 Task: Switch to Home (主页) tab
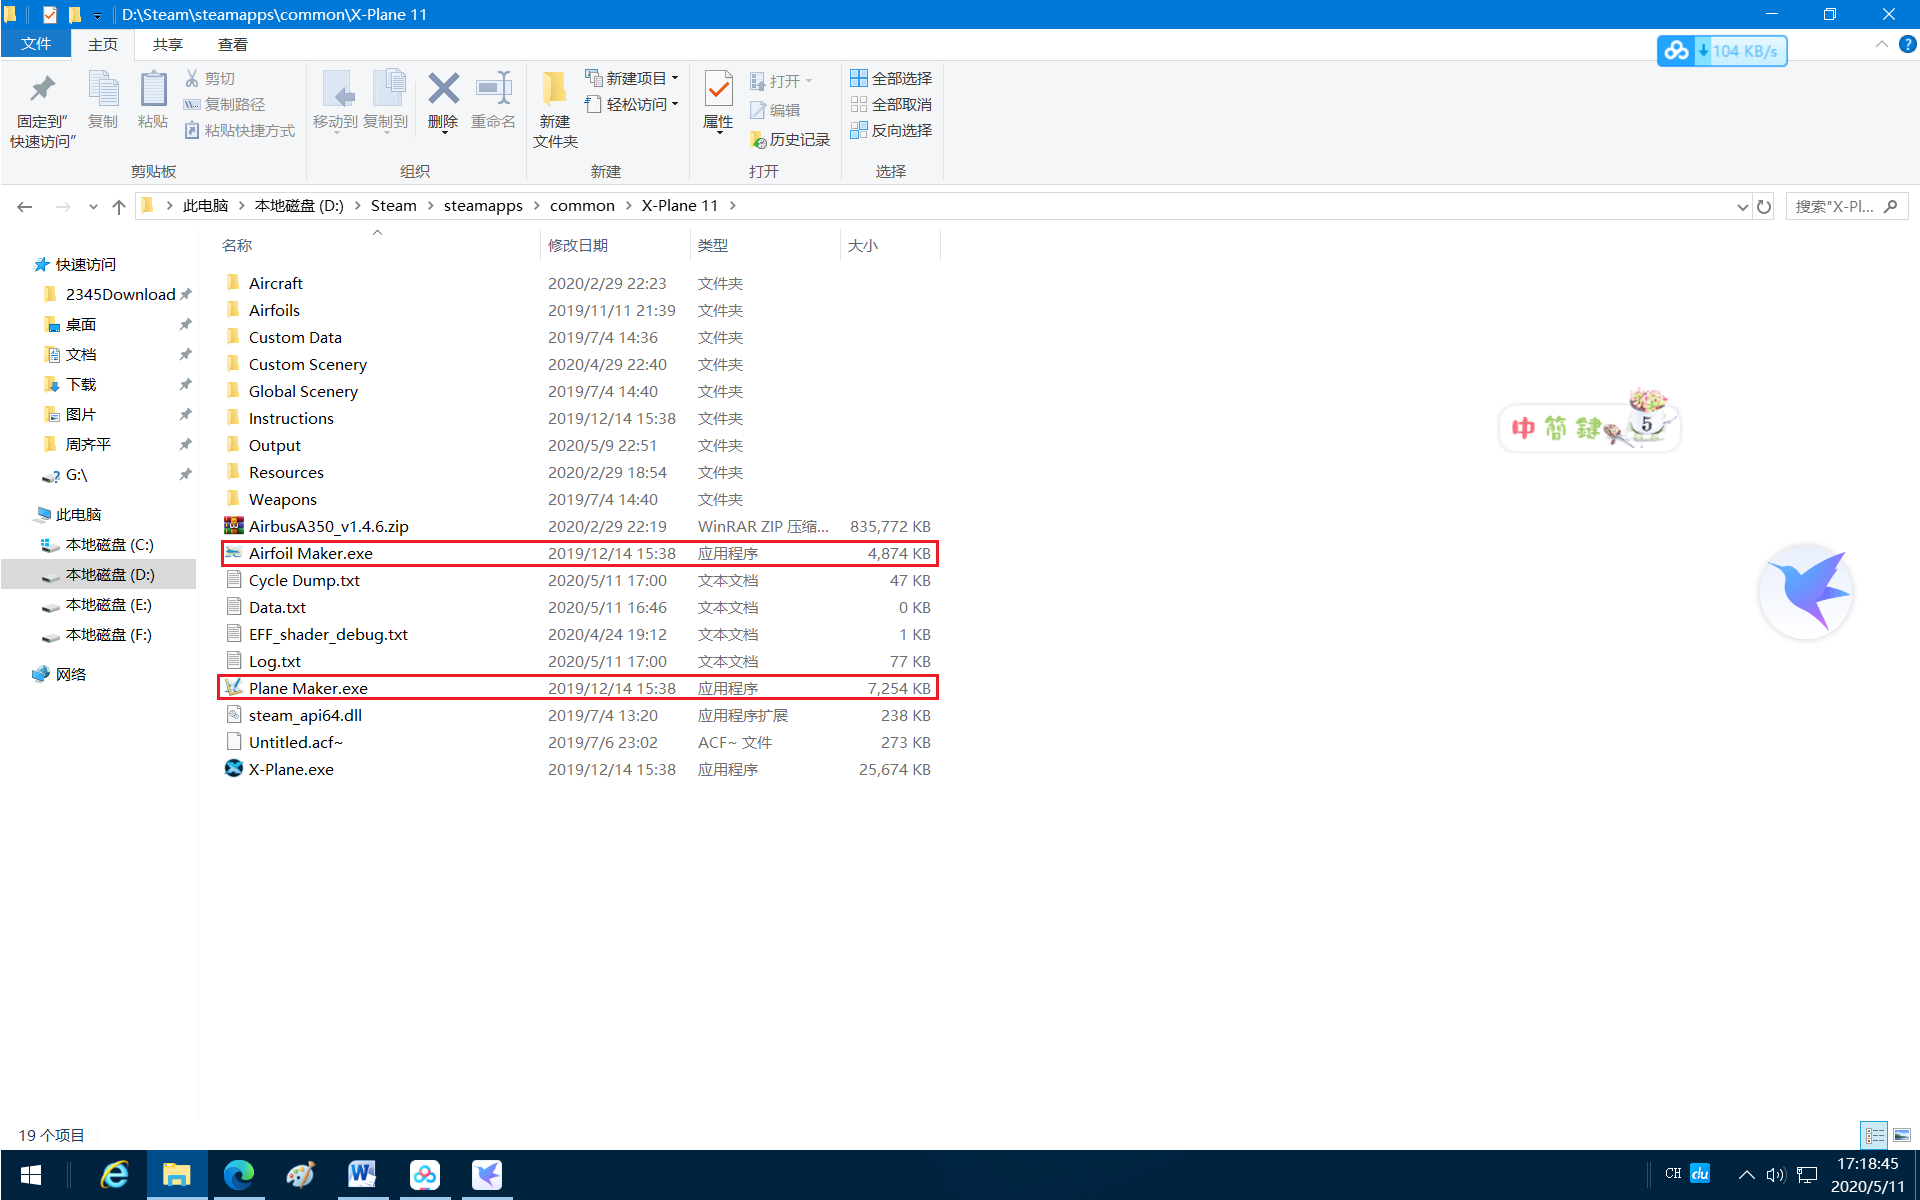[103, 44]
